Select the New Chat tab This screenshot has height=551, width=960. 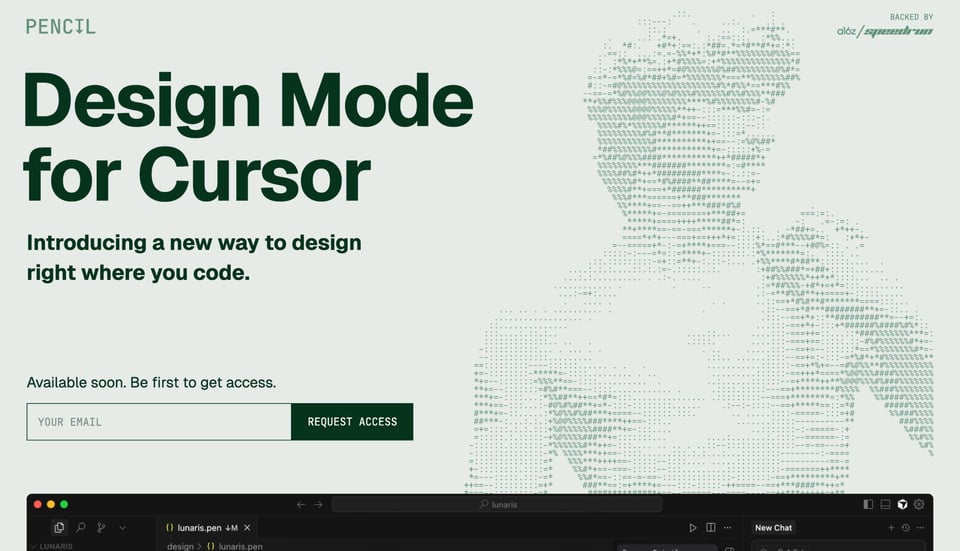tap(773, 527)
